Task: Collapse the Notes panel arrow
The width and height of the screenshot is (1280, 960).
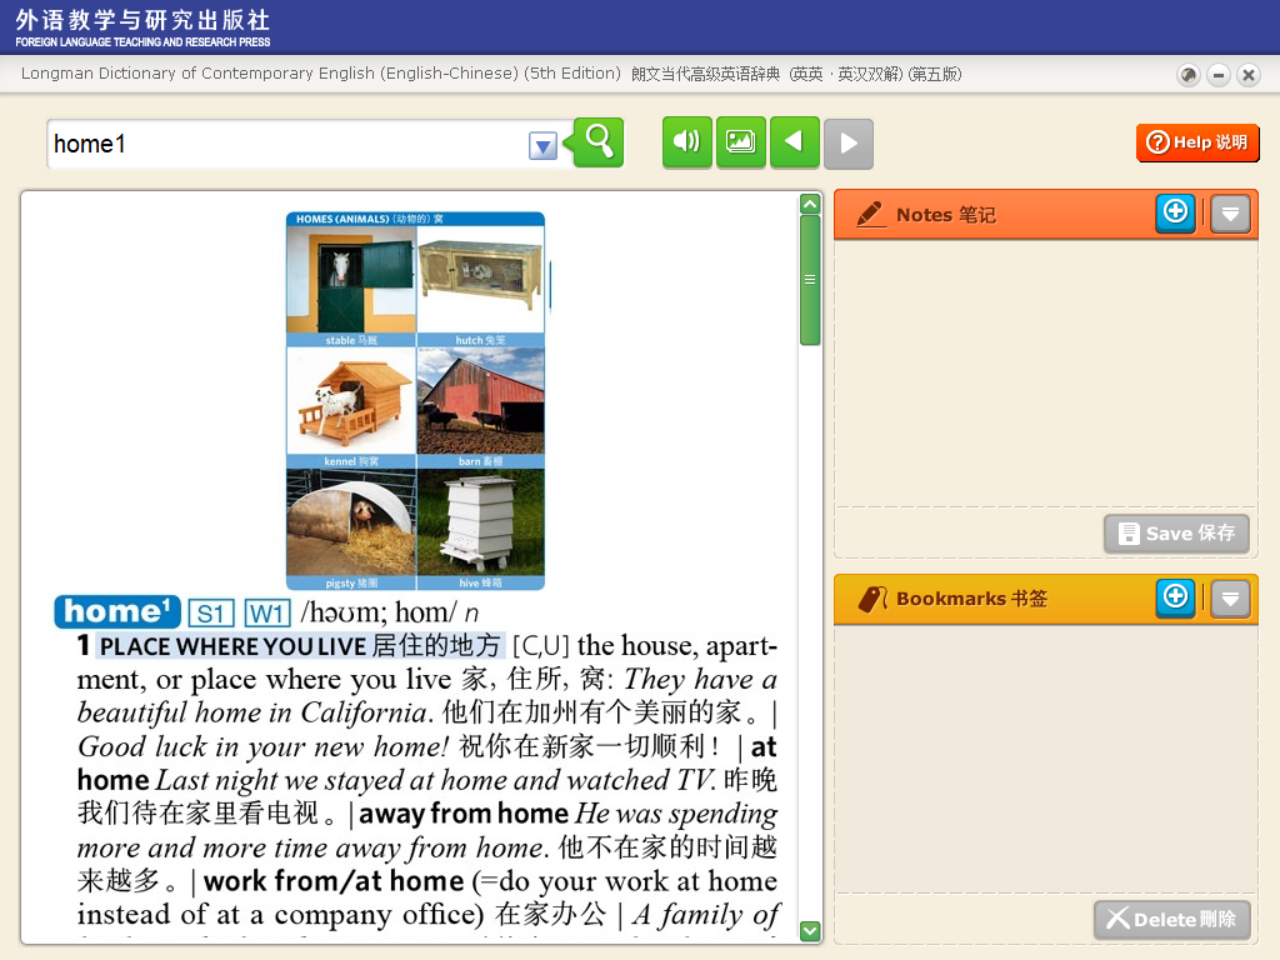Action: point(1231,214)
